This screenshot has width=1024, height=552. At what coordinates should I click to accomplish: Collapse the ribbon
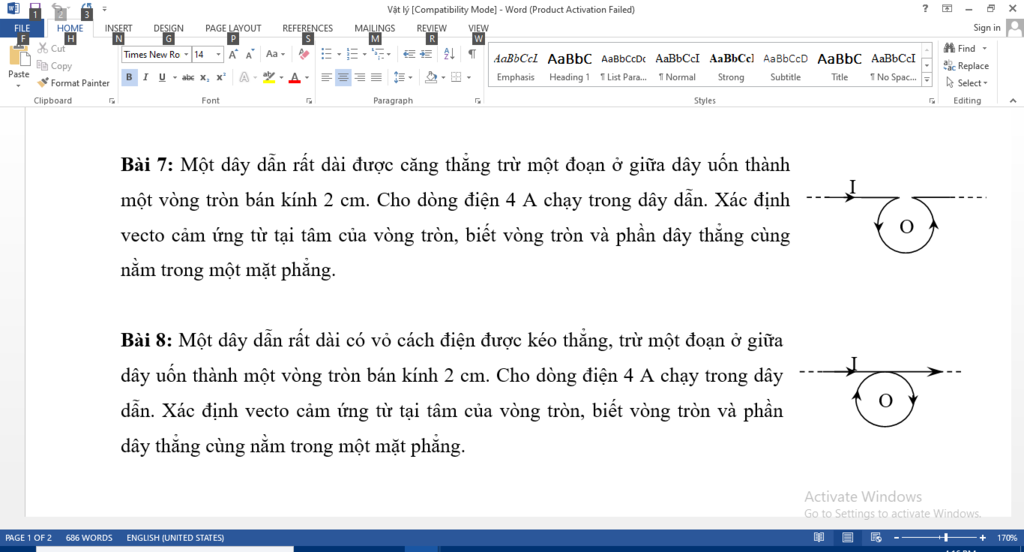(x=1013, y=101)
